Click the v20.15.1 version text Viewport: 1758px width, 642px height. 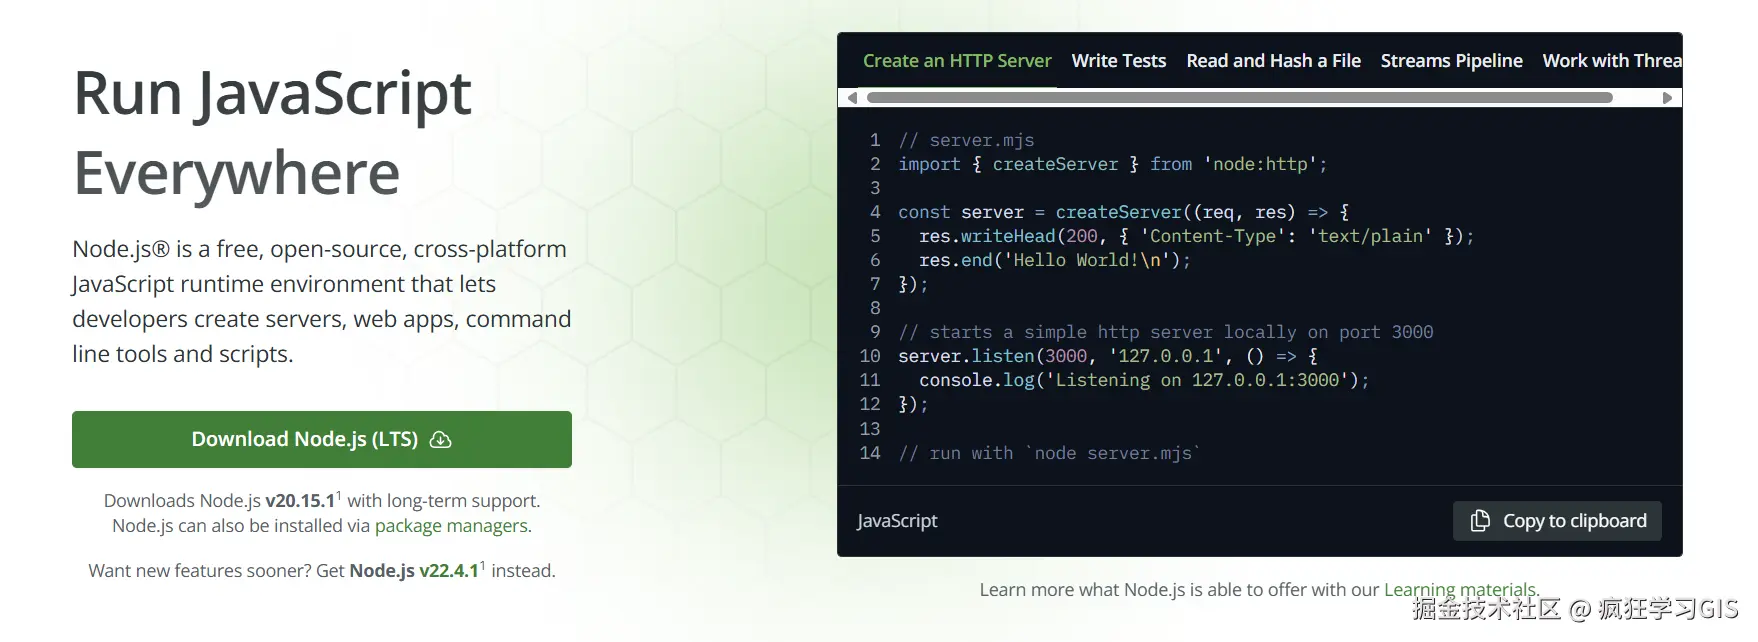300,501
